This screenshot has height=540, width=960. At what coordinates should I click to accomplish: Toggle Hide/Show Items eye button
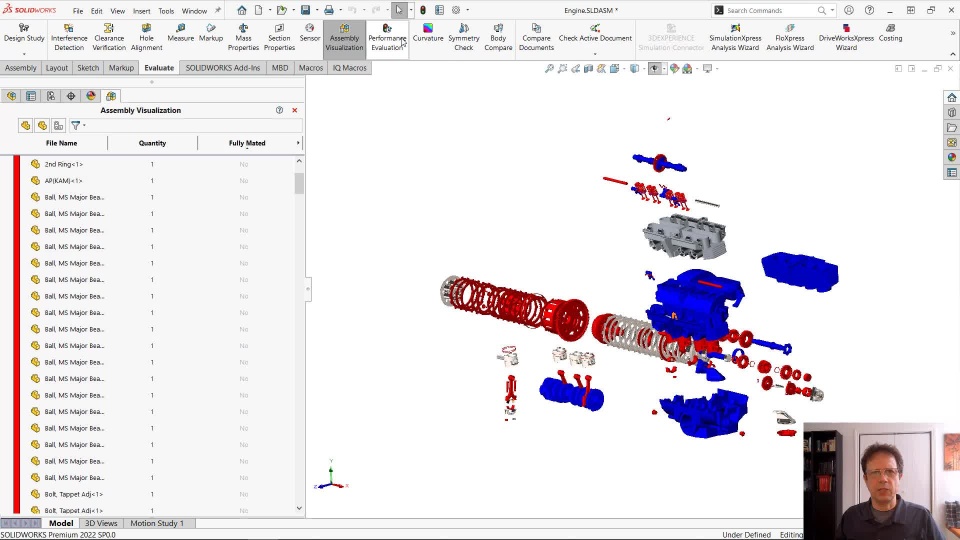[x=654, y=69]
